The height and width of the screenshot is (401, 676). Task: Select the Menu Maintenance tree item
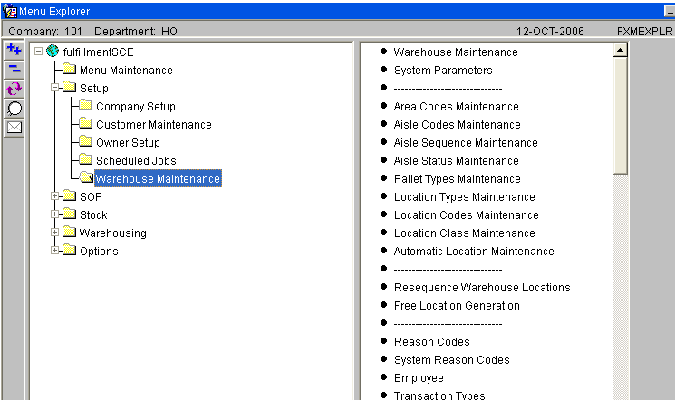[126, 70]
